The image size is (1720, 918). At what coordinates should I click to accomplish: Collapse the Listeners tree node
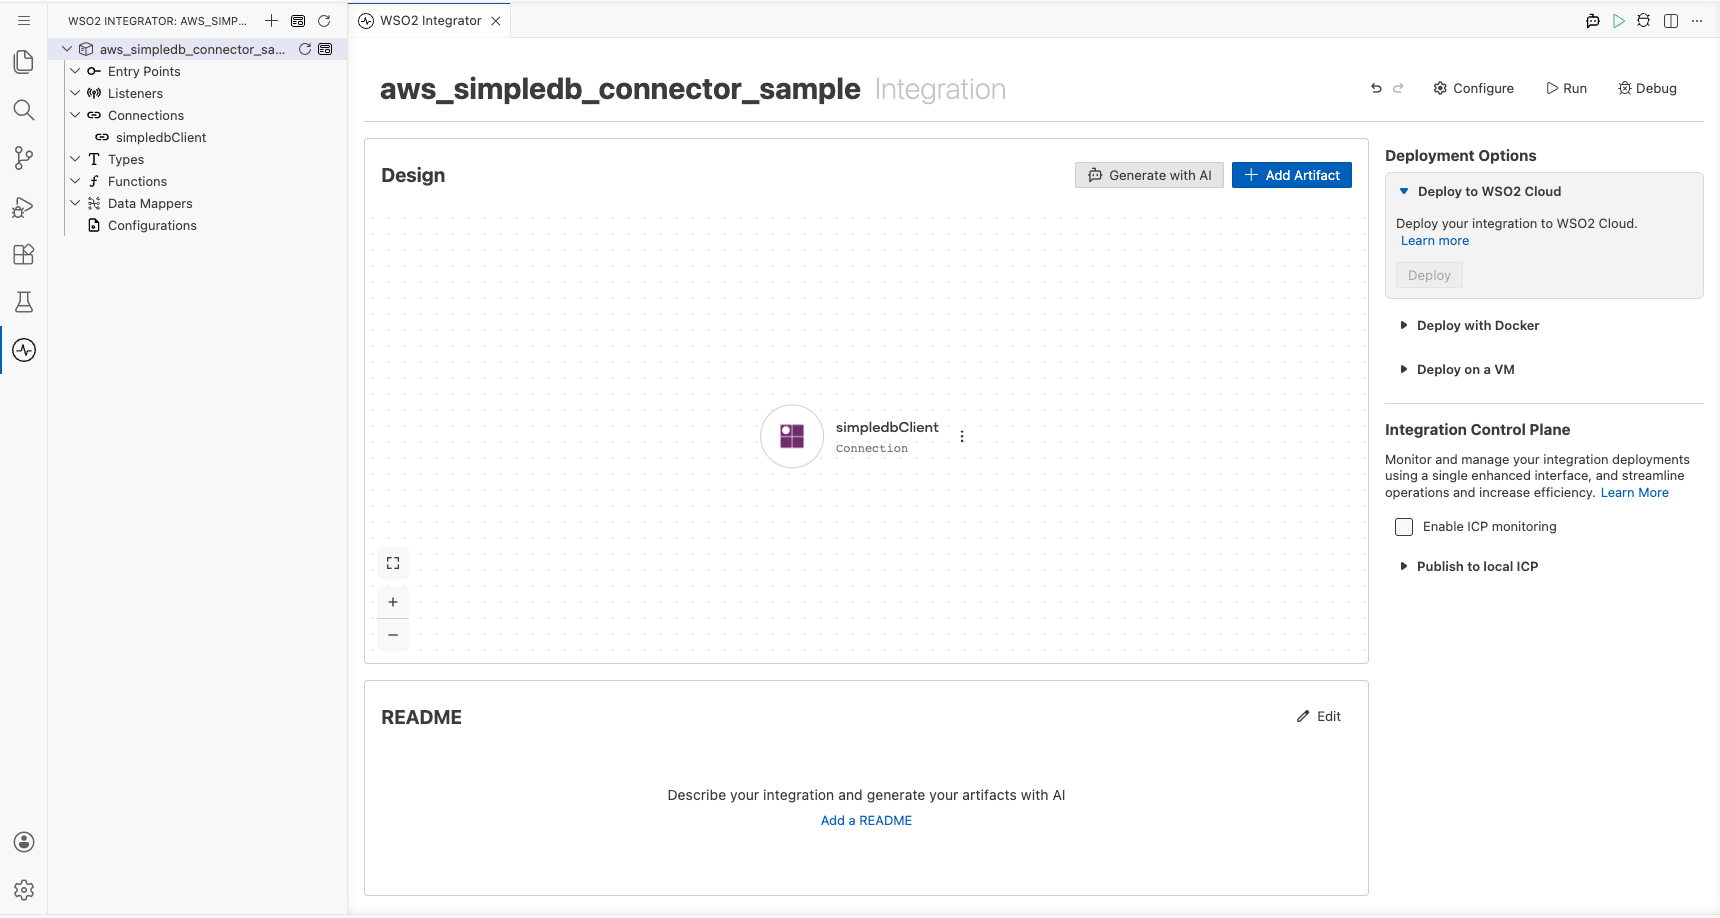click(x=75, y=93)
